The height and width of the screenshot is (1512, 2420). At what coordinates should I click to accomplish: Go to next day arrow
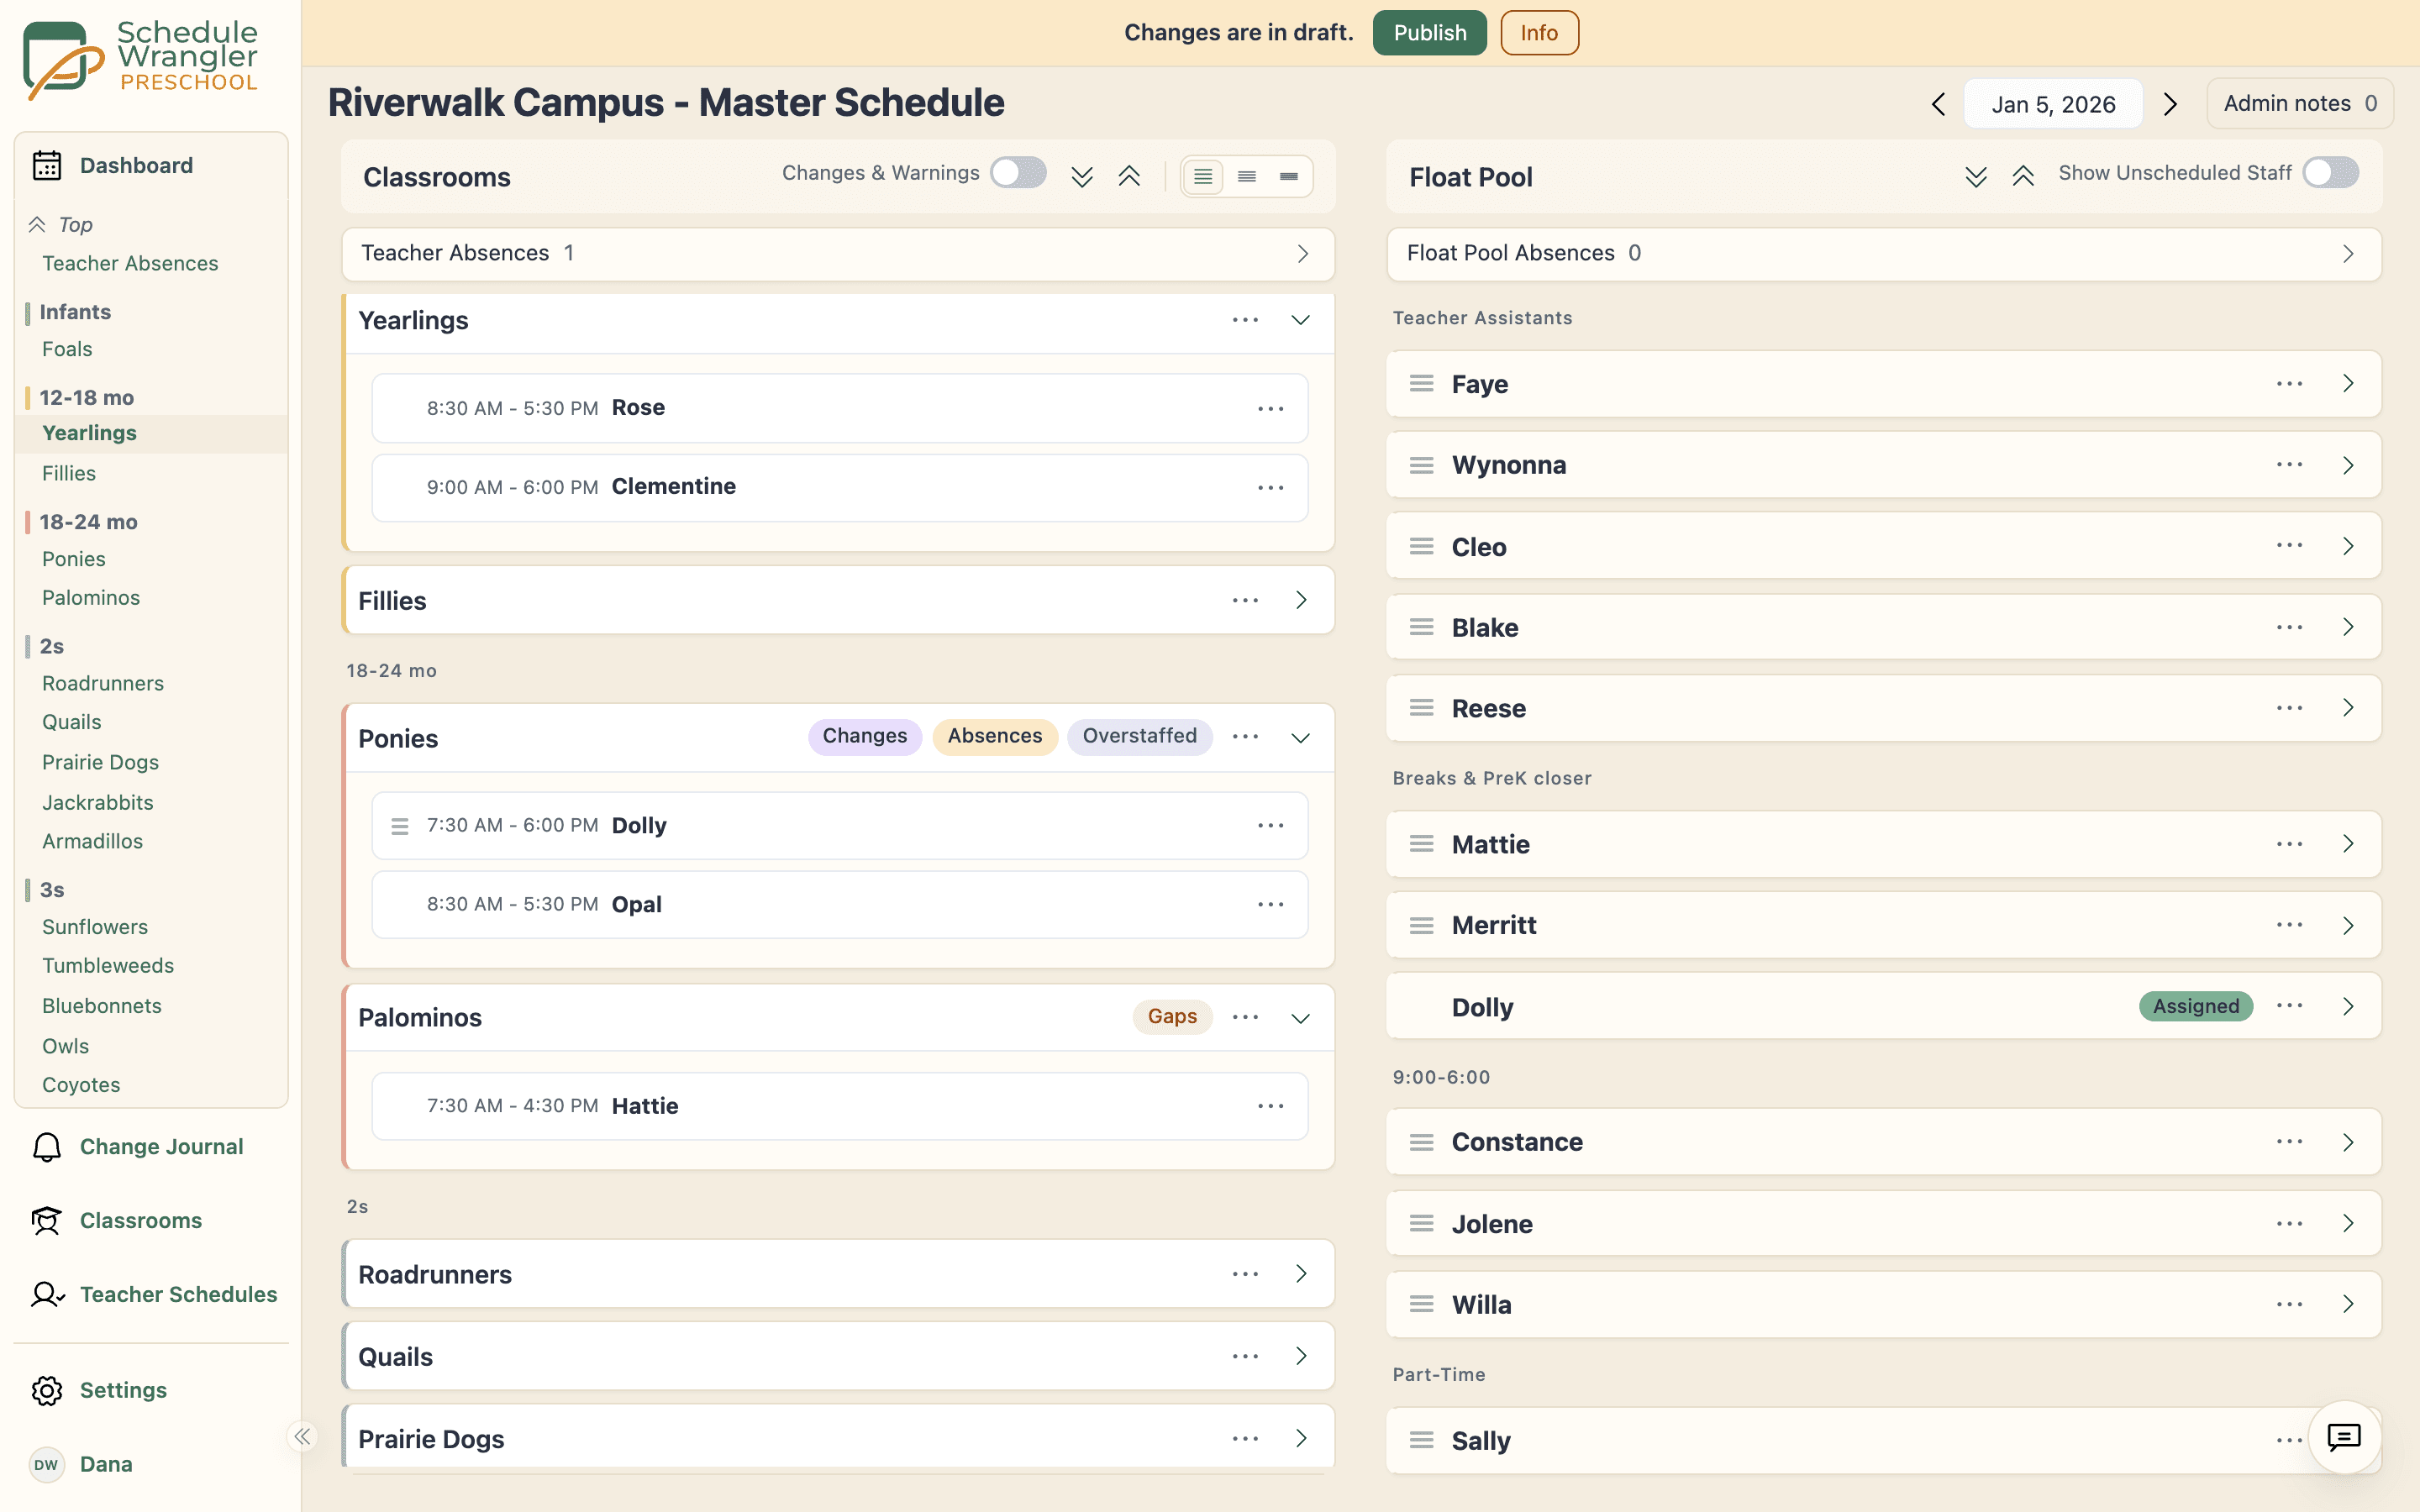(2170, 104)
